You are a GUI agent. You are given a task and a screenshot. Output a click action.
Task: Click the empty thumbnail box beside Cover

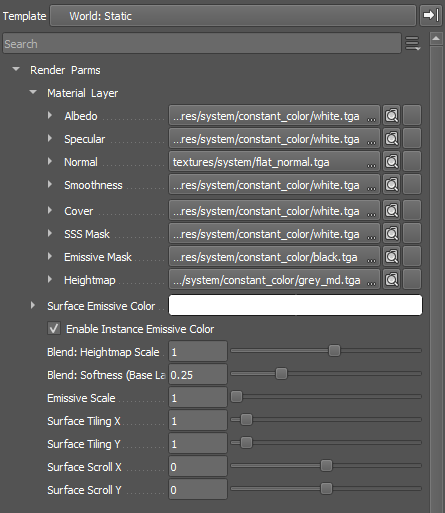pos(412,211)
